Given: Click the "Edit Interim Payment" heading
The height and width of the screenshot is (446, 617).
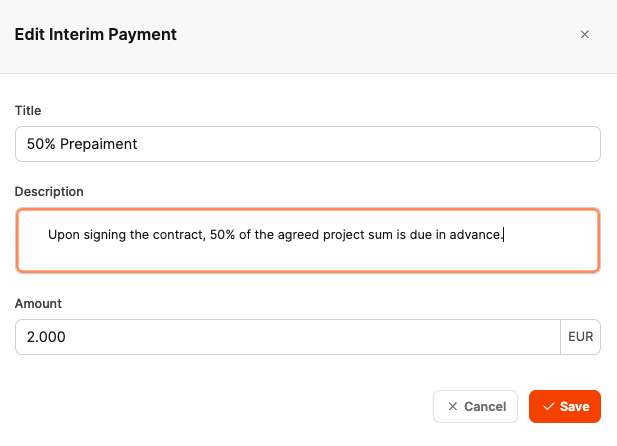Looking at the screenshot, I should pyautogui.click(x=96, y=34).
